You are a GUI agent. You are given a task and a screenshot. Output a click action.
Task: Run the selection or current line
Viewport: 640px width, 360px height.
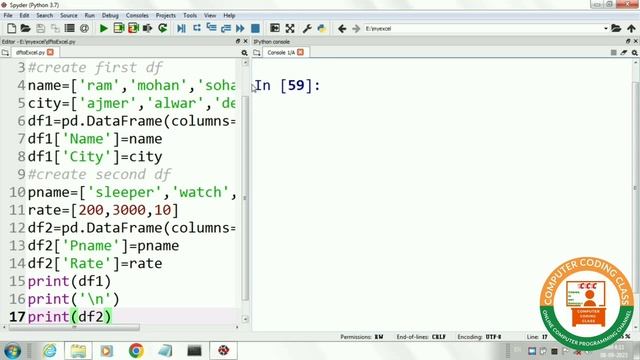[148, 29]
